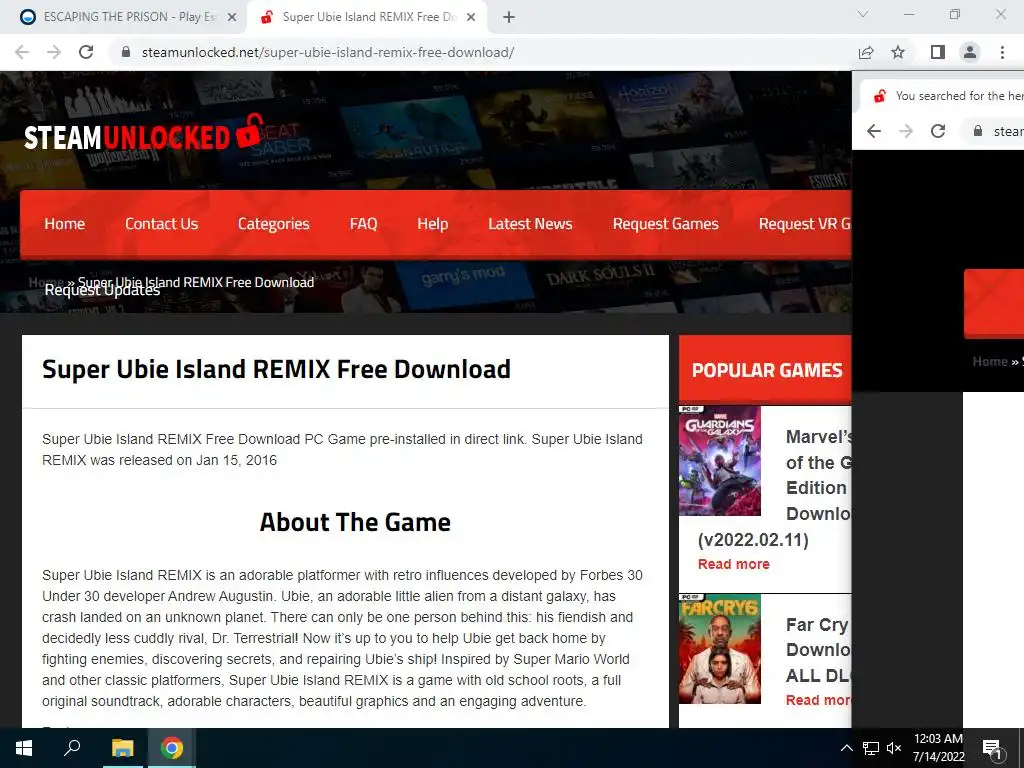Open Windows taskbar search
The height and width of the screenshot is (768, 1024).
[x=72, y=748]
